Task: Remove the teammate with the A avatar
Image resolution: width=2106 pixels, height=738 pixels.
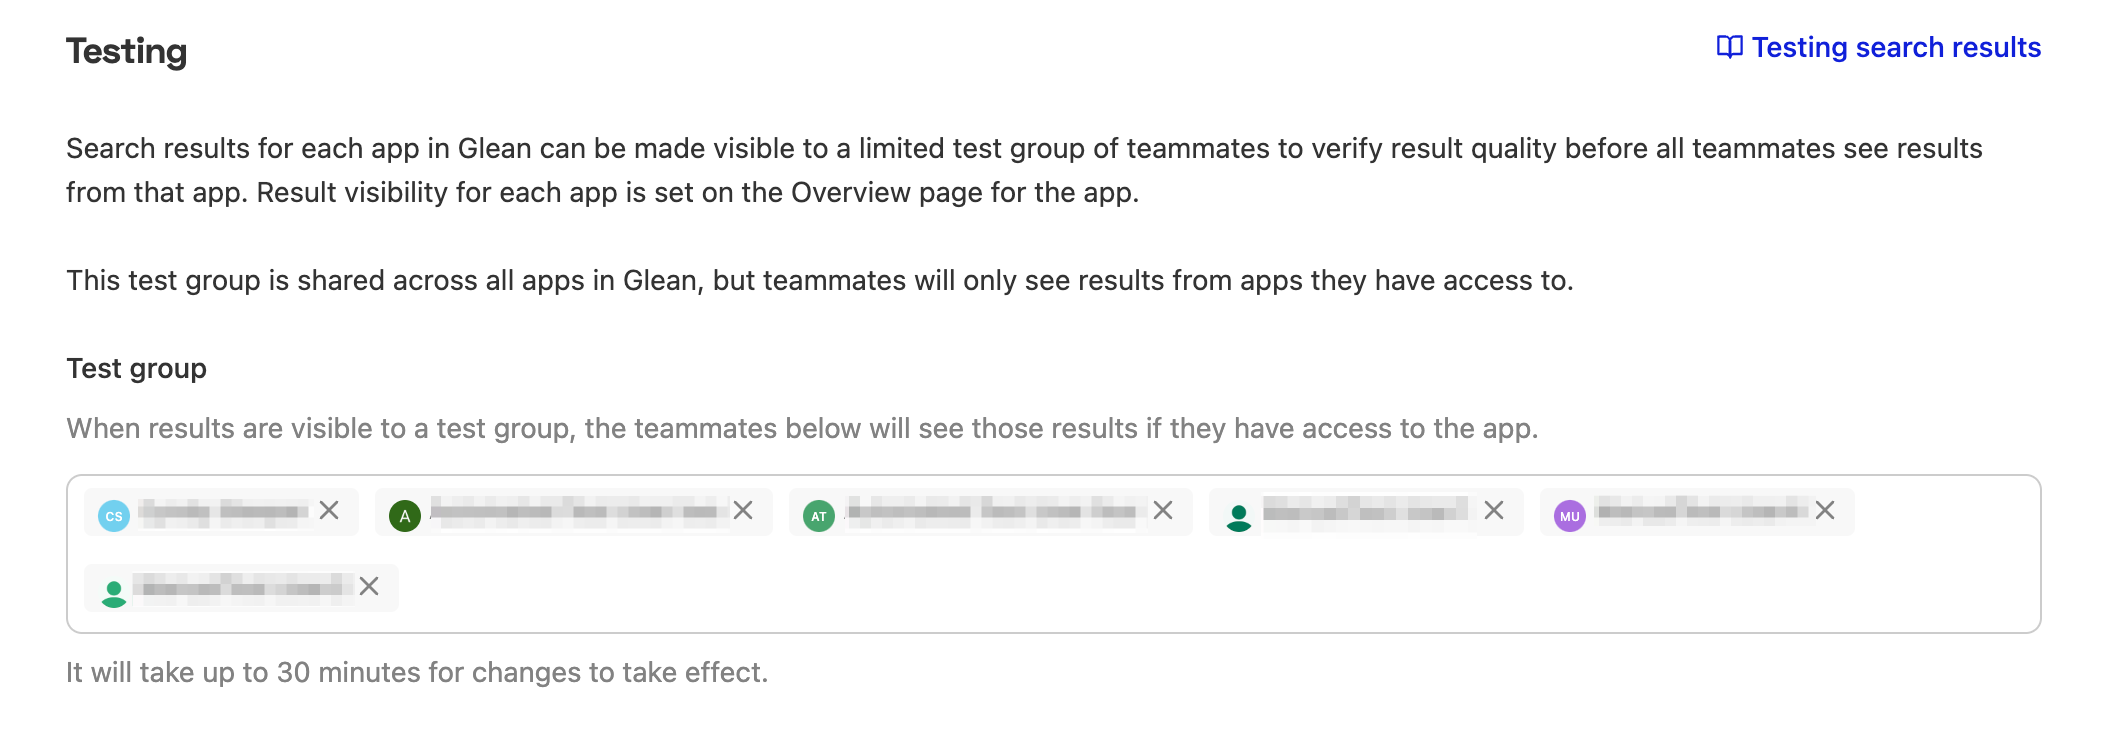Action: [x=743, y=511]
